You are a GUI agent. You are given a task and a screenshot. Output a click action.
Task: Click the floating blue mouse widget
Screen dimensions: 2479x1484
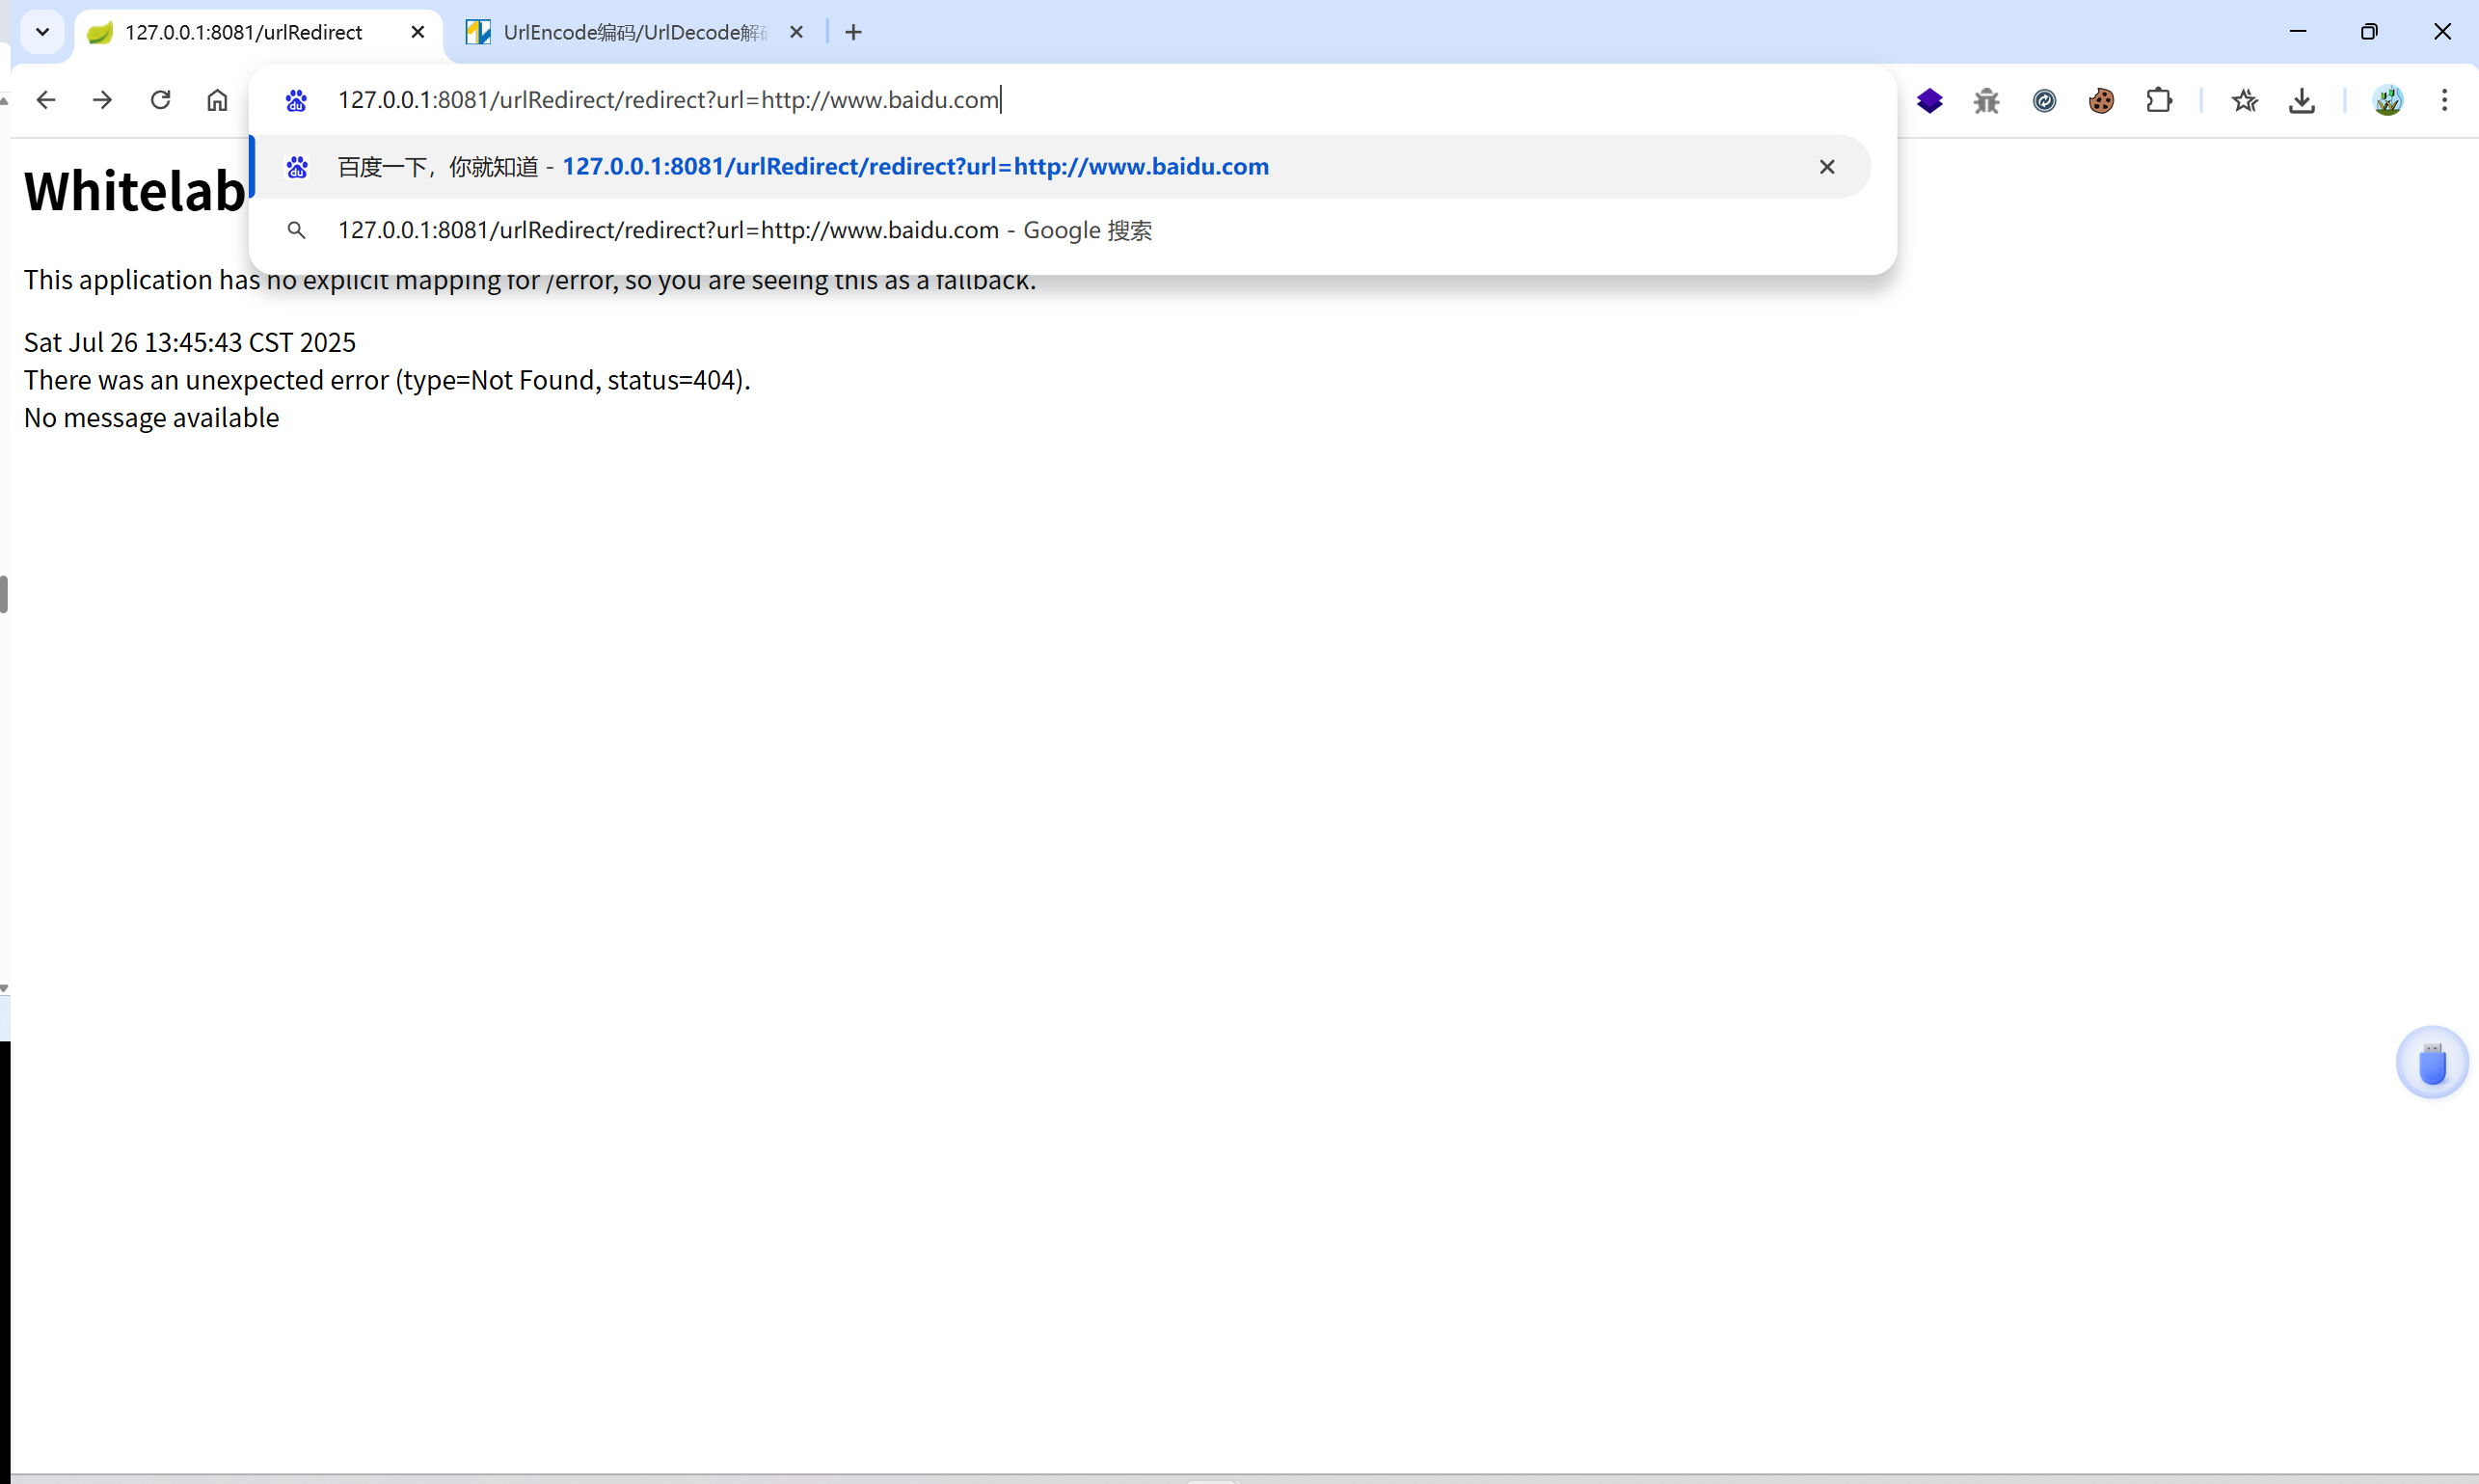(2431, 1063)
